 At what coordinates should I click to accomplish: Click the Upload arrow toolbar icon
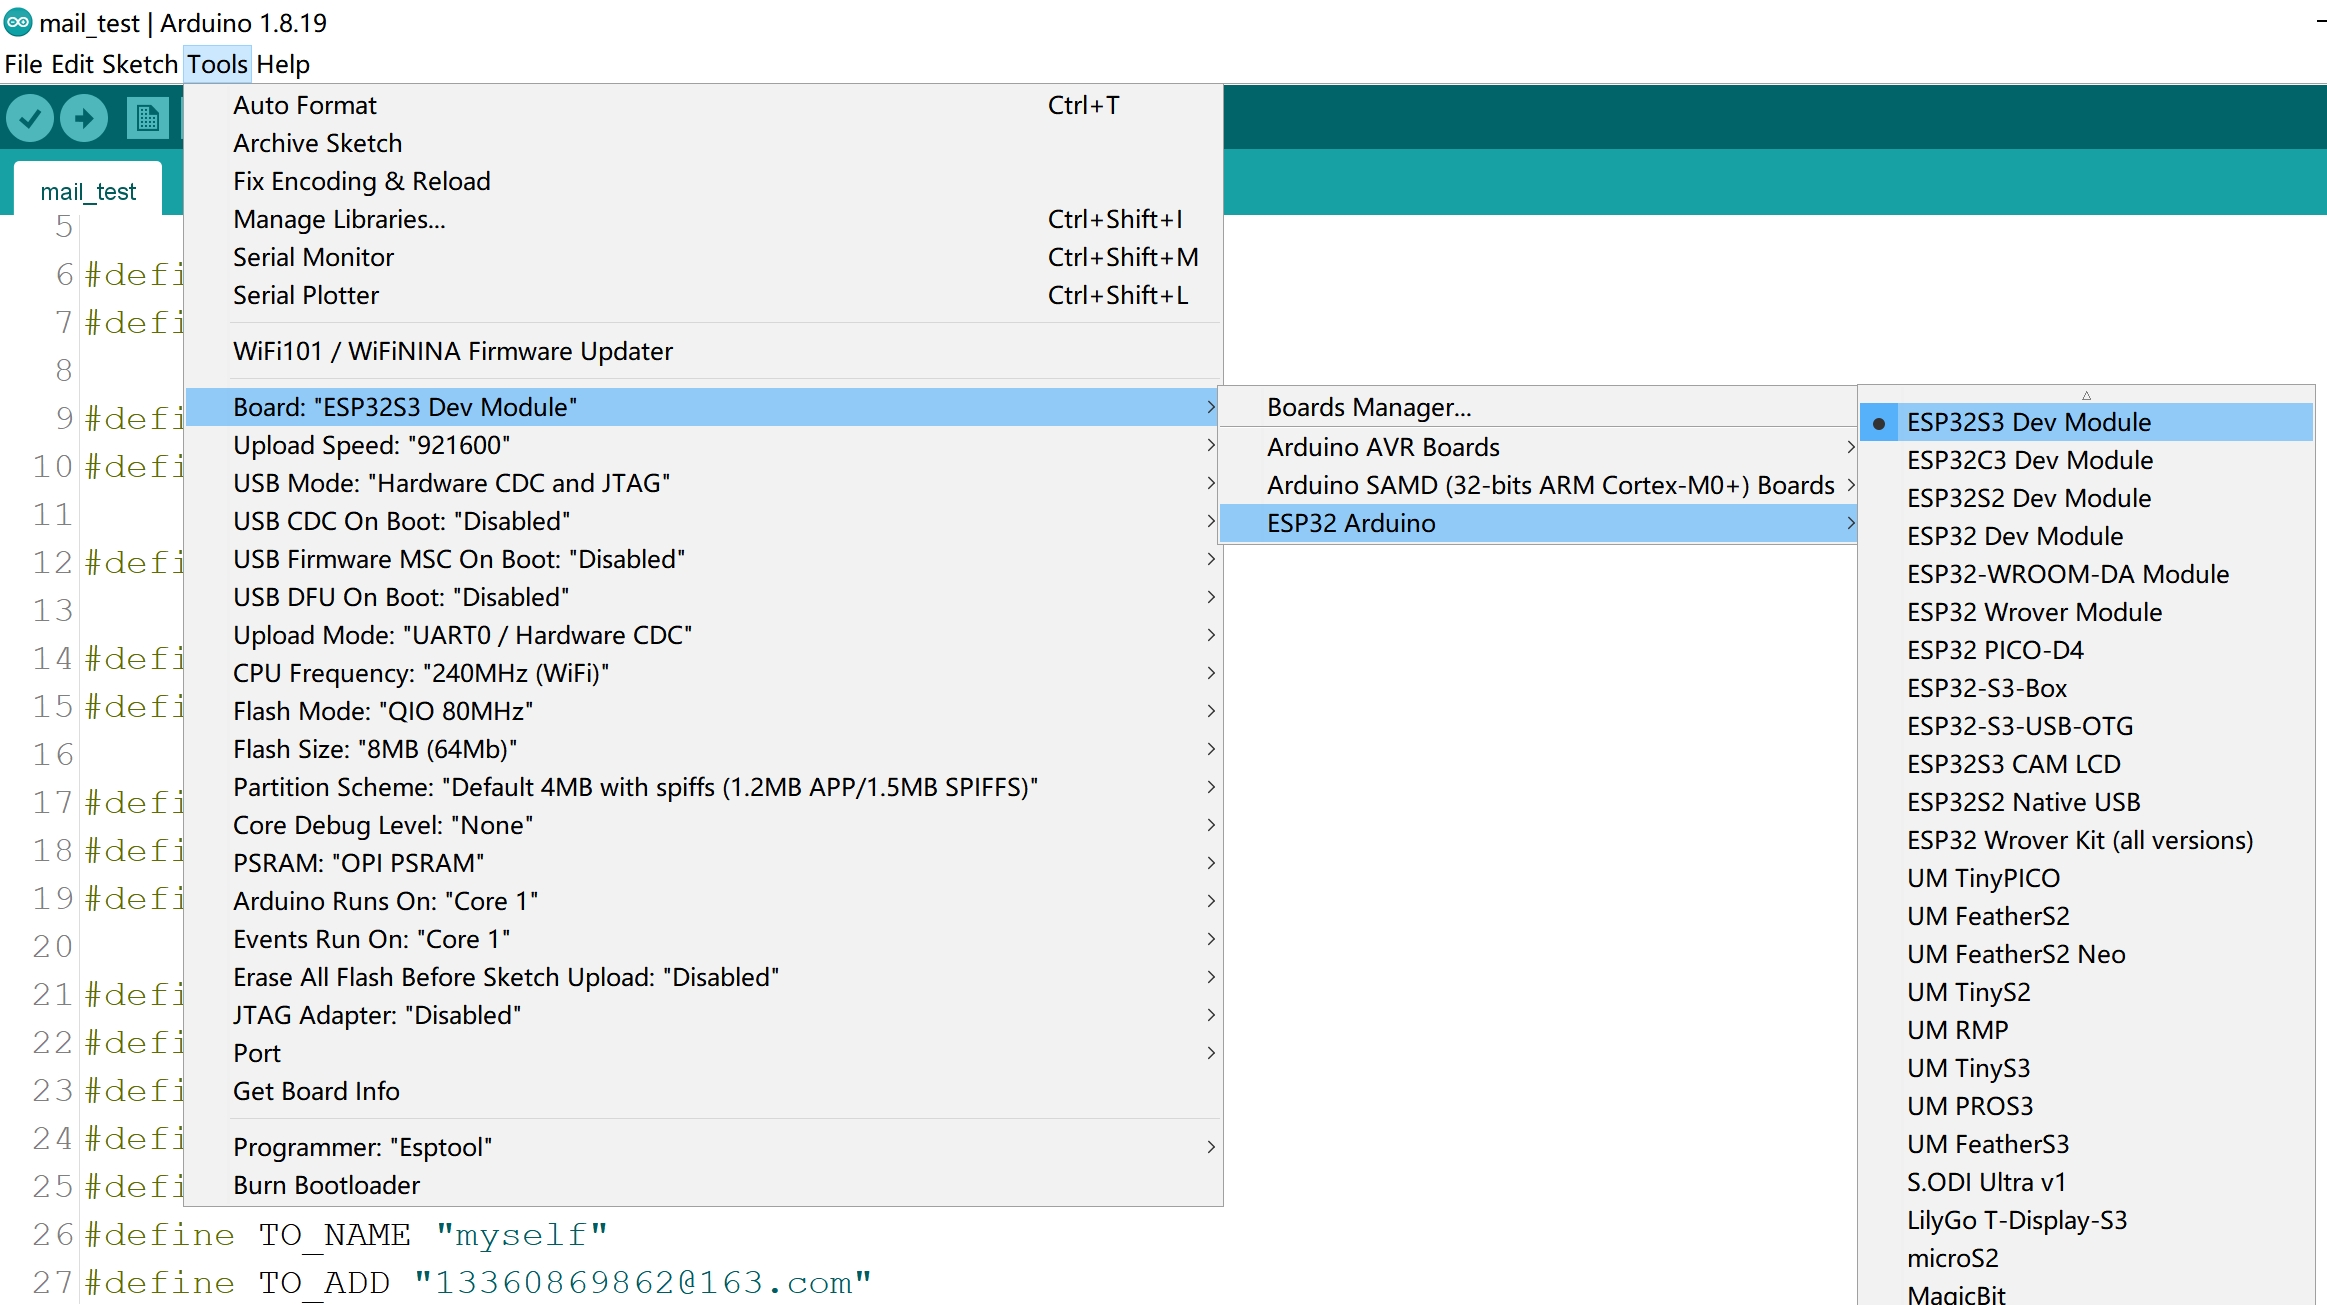point(84,118)
